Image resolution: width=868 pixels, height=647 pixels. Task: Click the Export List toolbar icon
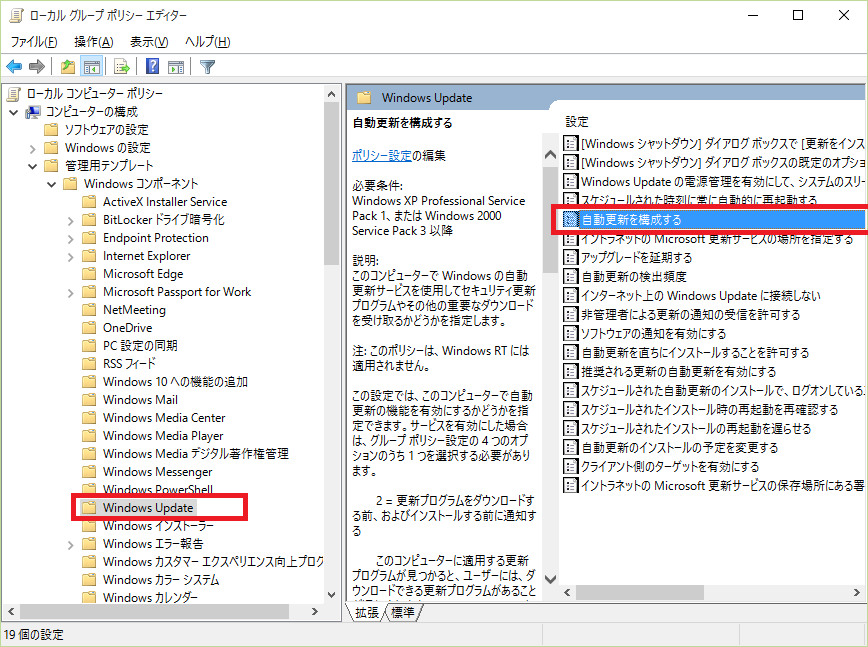tap(121, 67)
